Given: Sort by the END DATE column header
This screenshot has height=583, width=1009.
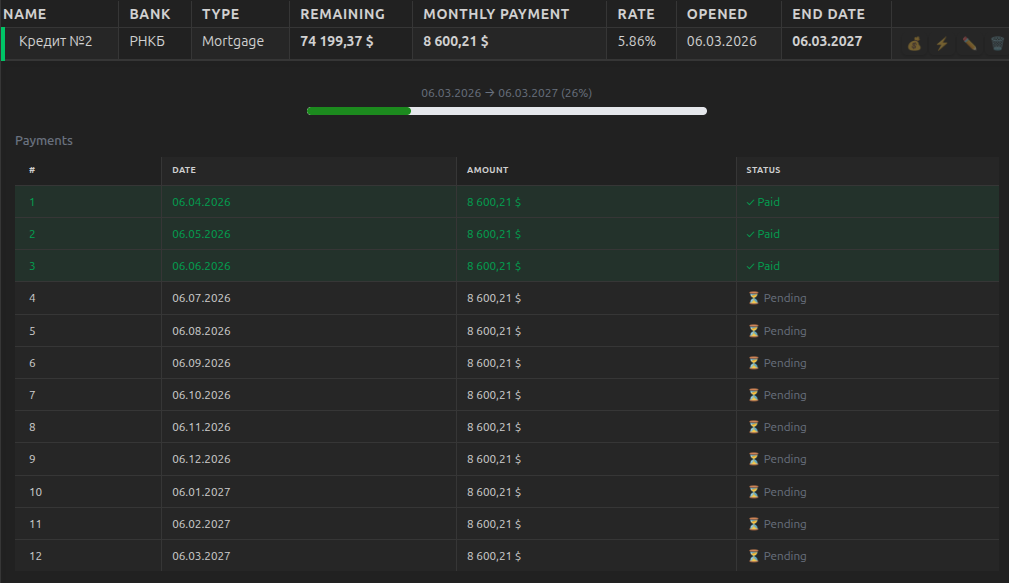Looking at the screenshot, I should pyautogui.click(x=828, y=14).
